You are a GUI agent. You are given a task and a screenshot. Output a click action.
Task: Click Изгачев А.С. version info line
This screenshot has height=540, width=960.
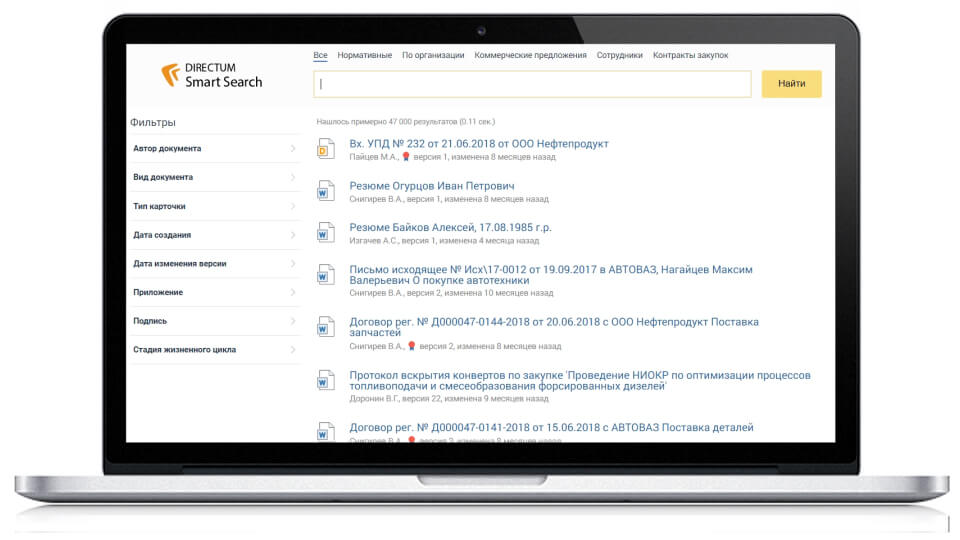coord(444,241)
